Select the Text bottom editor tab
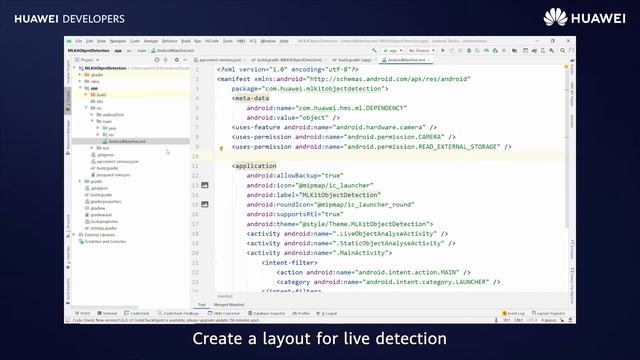Image resolution: width=640 pixels, height=360 pixels. pyautogui.click(x=202, y=305)
